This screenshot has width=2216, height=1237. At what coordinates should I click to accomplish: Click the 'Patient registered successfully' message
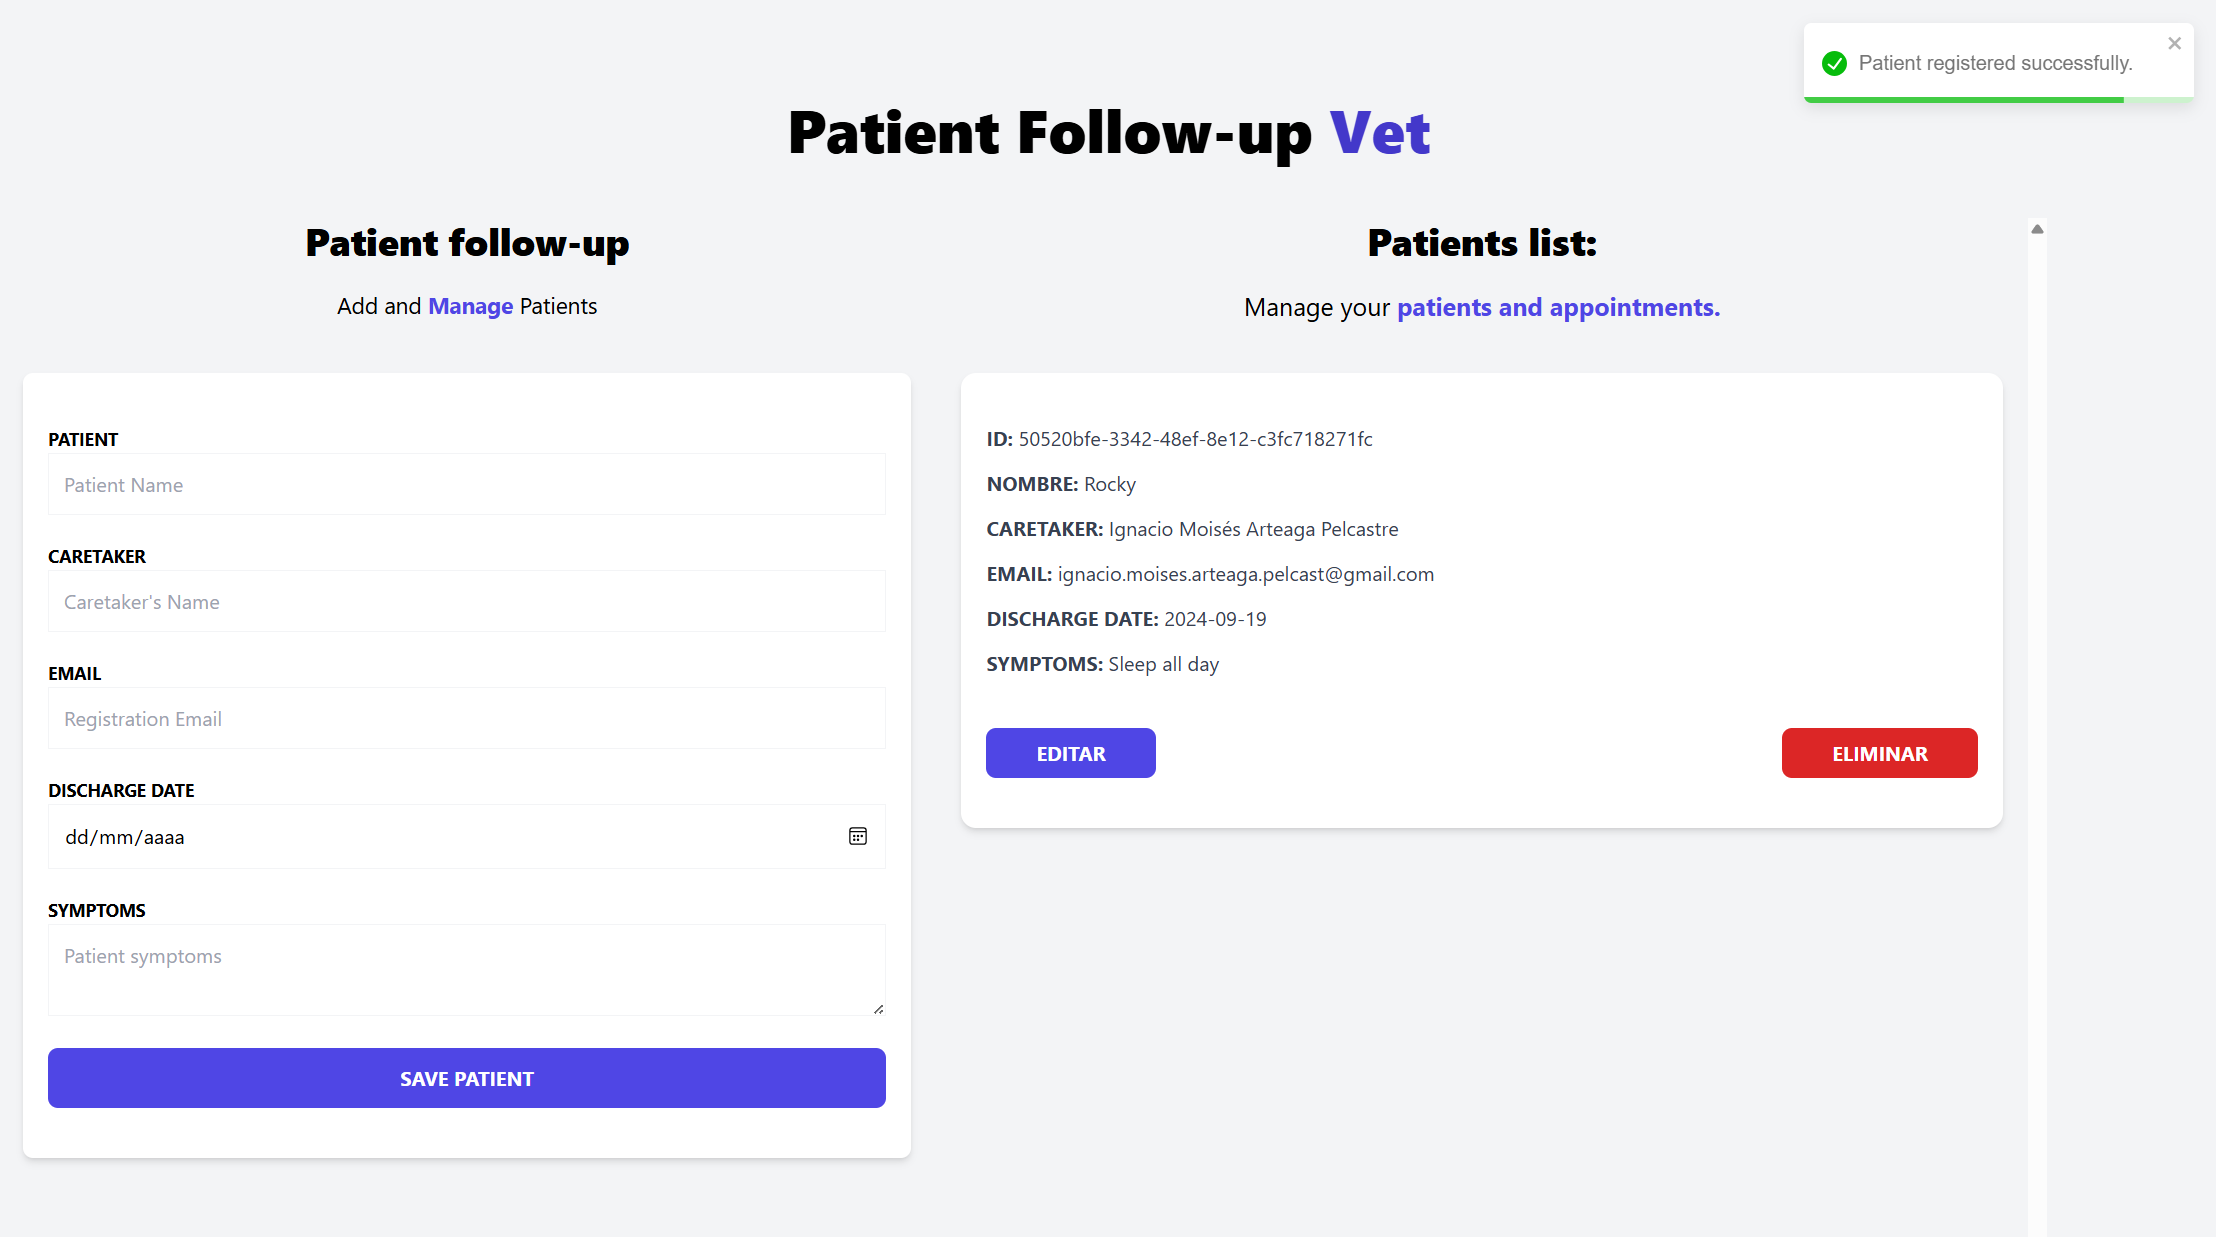pos(1996,63)
